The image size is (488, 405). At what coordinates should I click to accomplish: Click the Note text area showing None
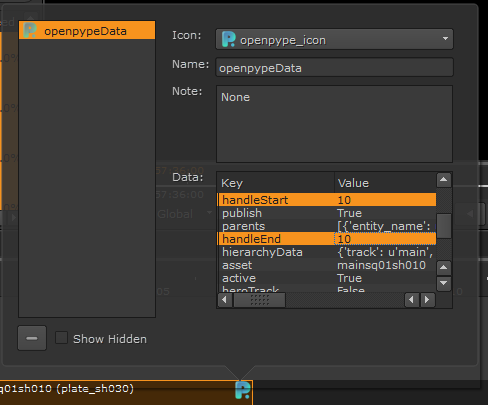coord(334,124)
